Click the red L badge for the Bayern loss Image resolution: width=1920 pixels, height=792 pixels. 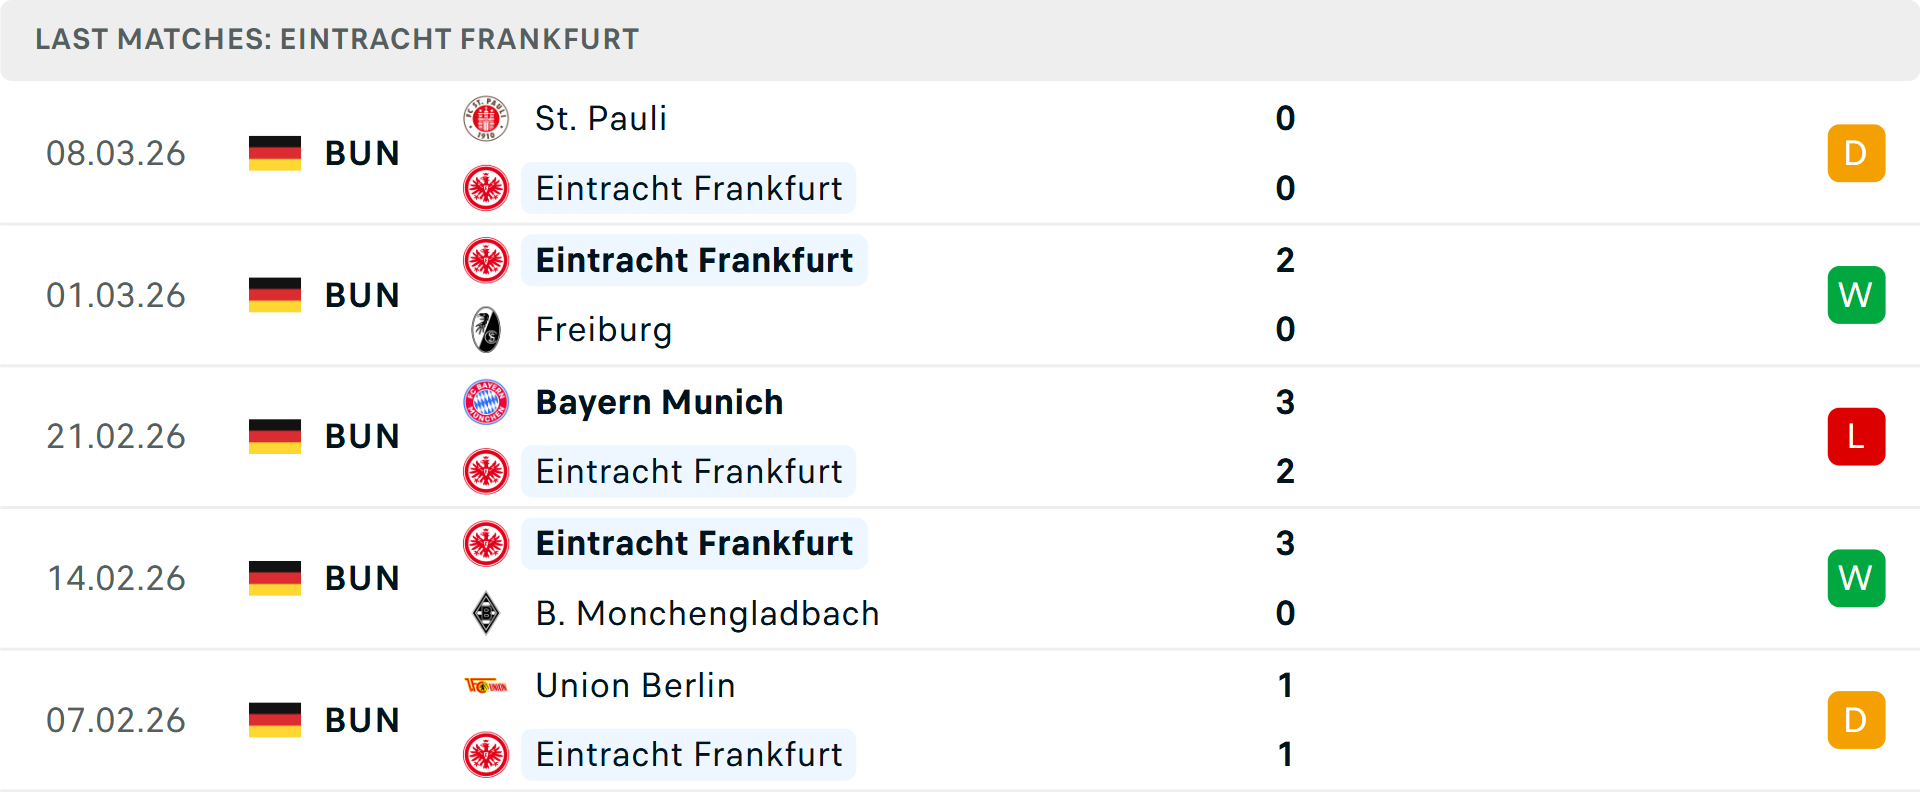tap(1856, 436)
